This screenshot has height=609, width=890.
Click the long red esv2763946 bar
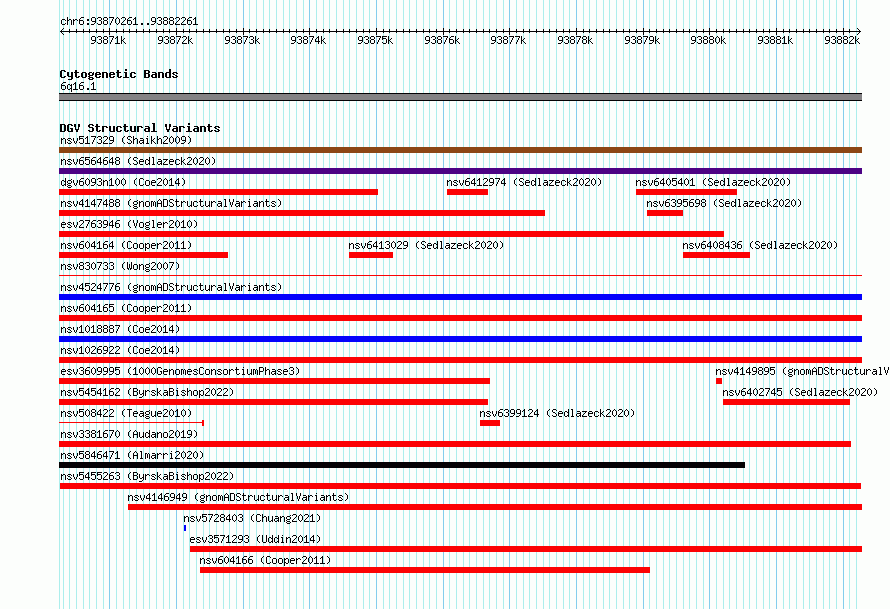(392, 234)
